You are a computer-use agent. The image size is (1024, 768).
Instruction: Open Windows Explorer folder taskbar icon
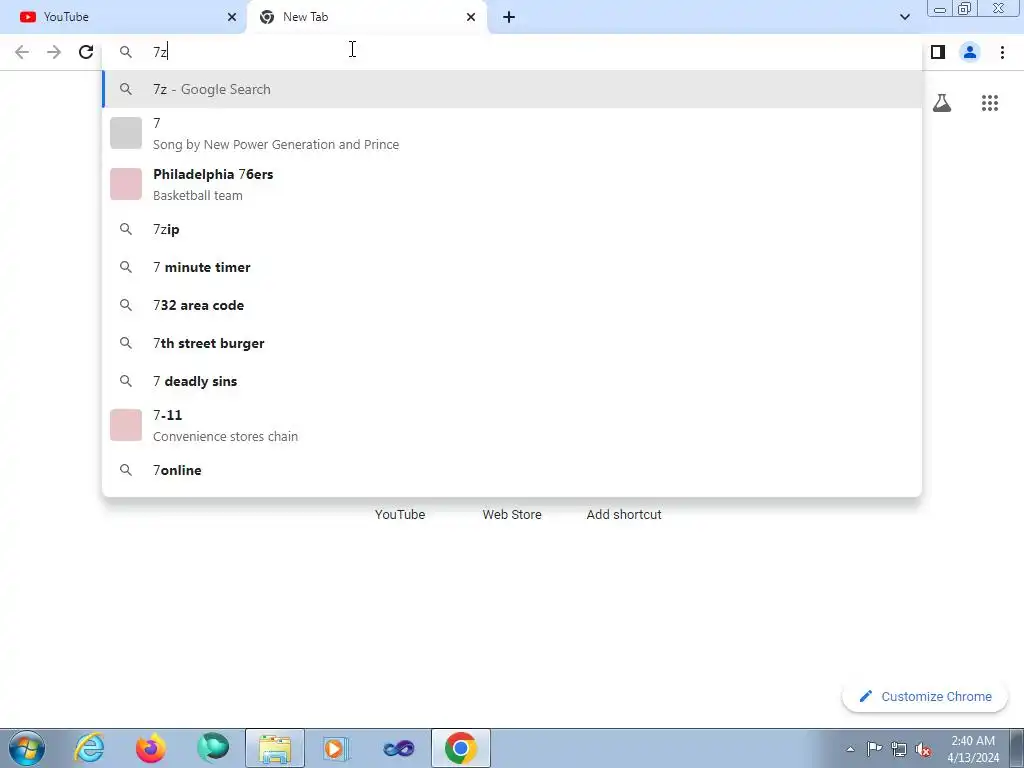275,748
